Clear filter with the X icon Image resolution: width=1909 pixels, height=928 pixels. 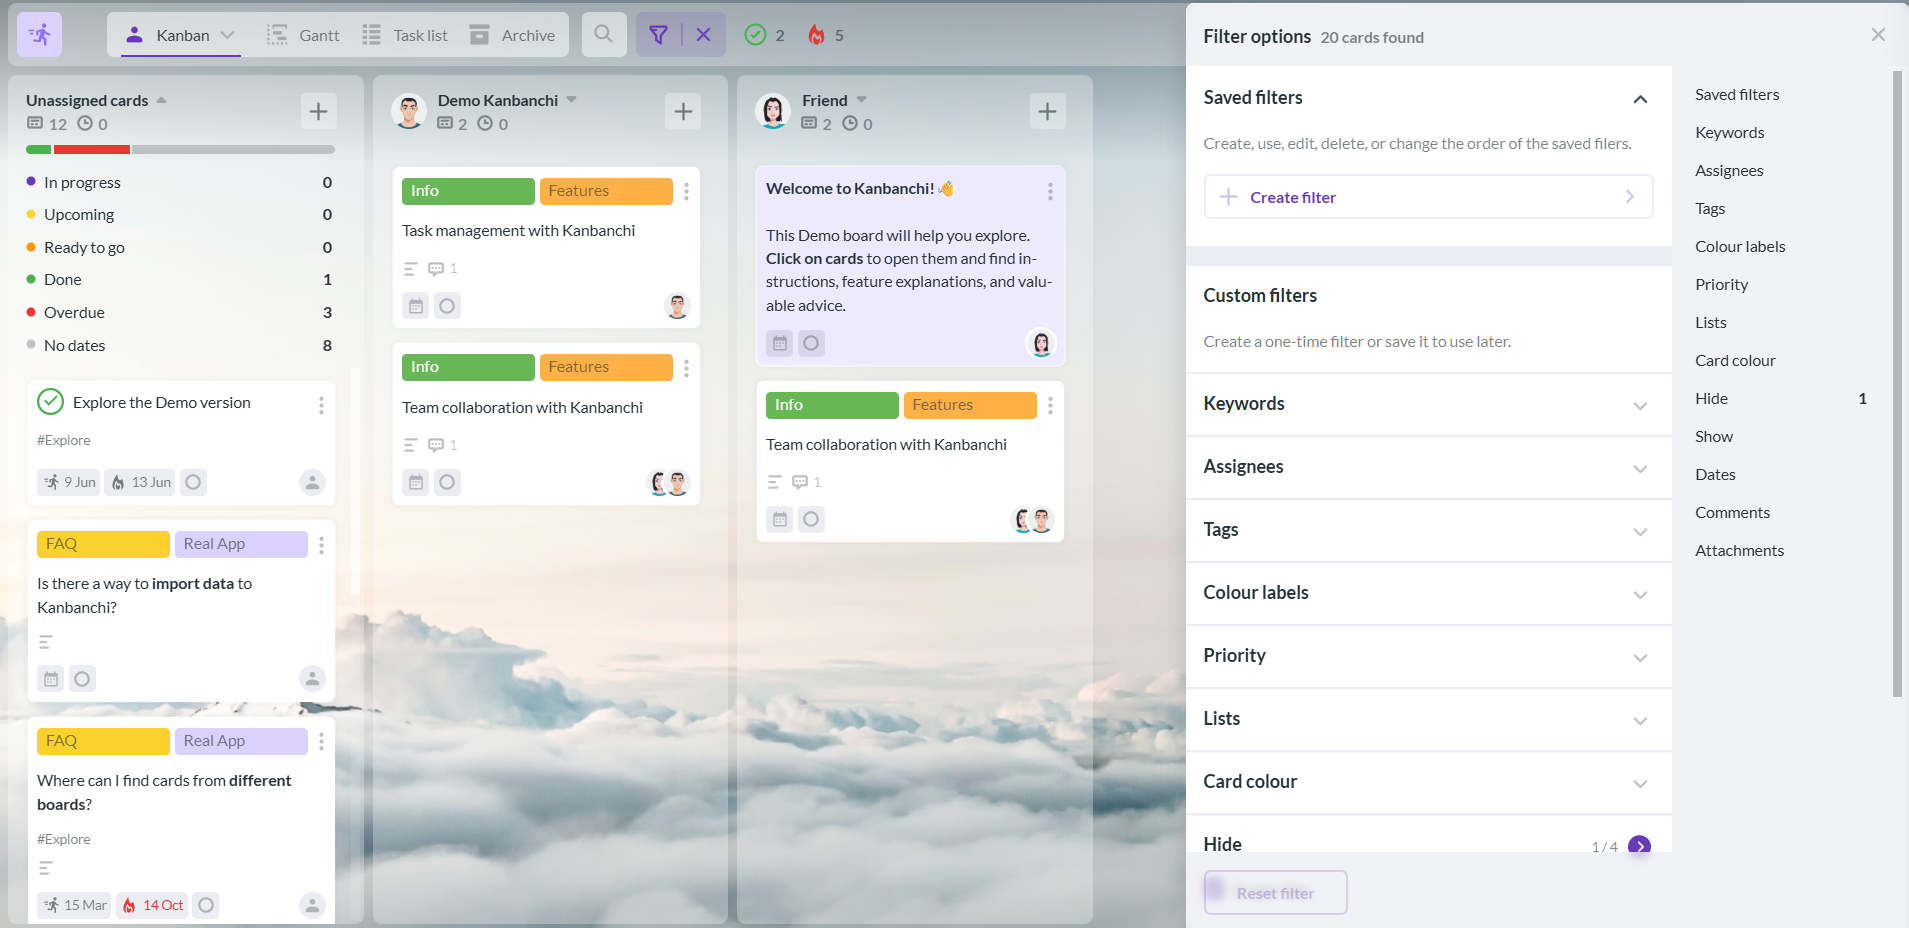point(704,35)
